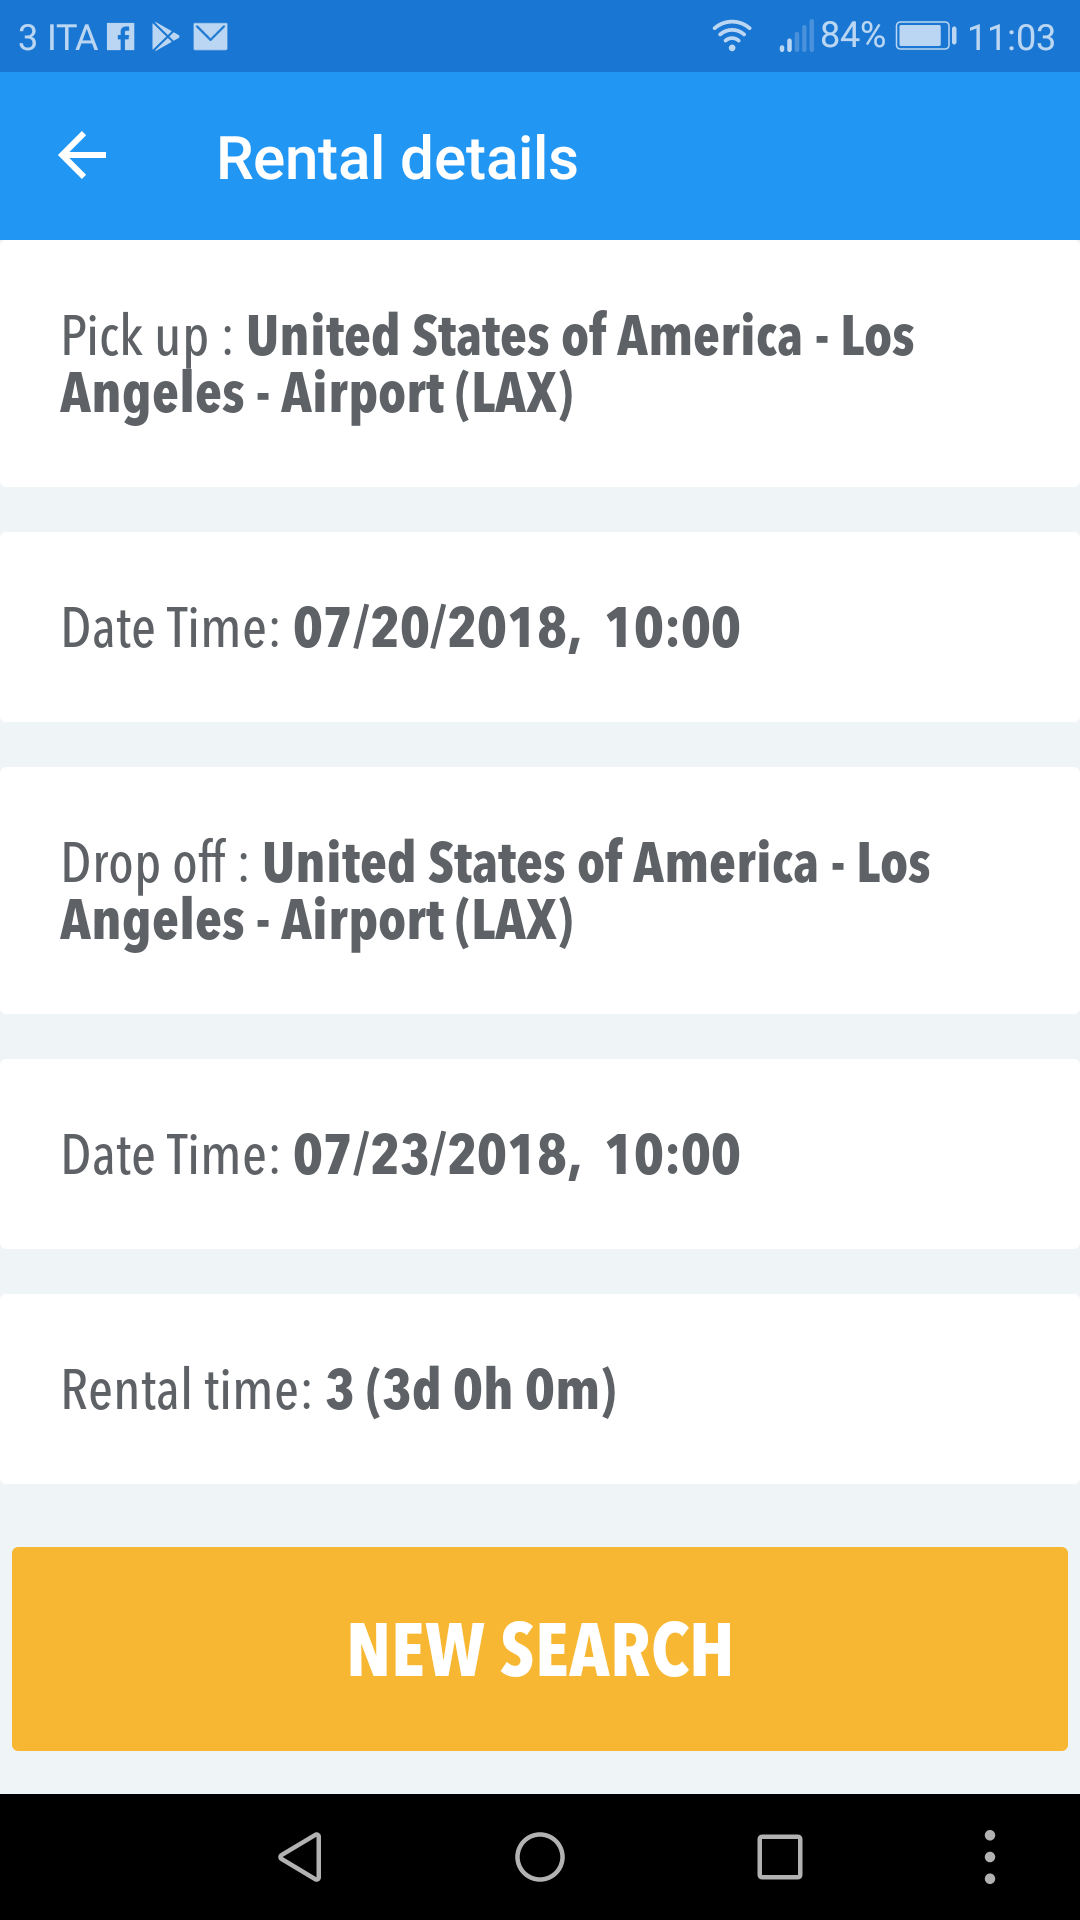
Task: Open the three-dot navigation bar menu
Action: tap(989, 1857)
